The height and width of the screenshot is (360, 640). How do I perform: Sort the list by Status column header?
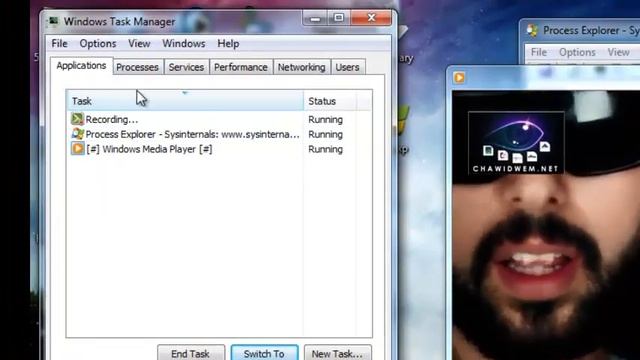point(330,101)
